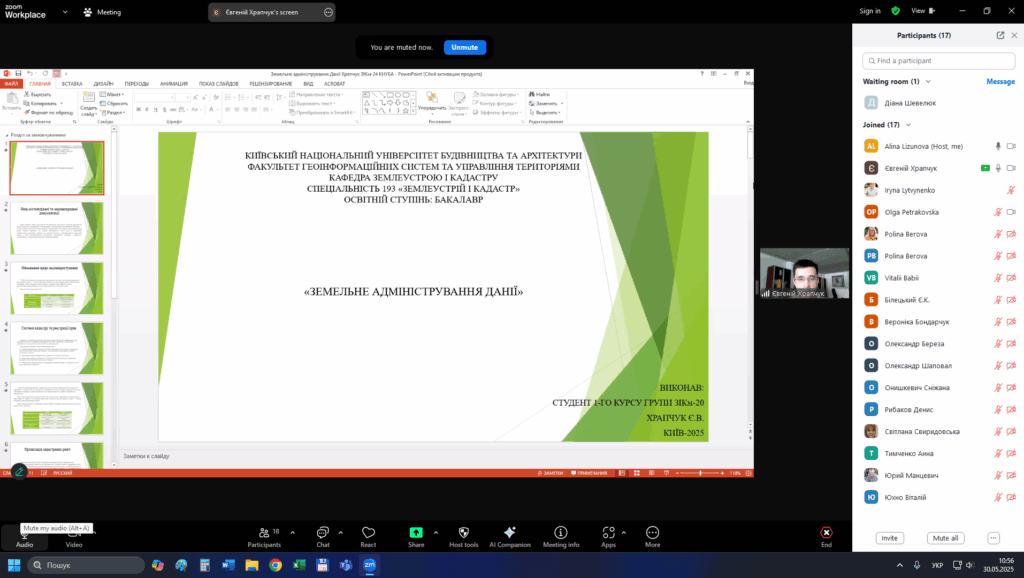Toggle muted mic for Vitalii Babii
The image size is (1024, 578).
click(x=998, y=278)
